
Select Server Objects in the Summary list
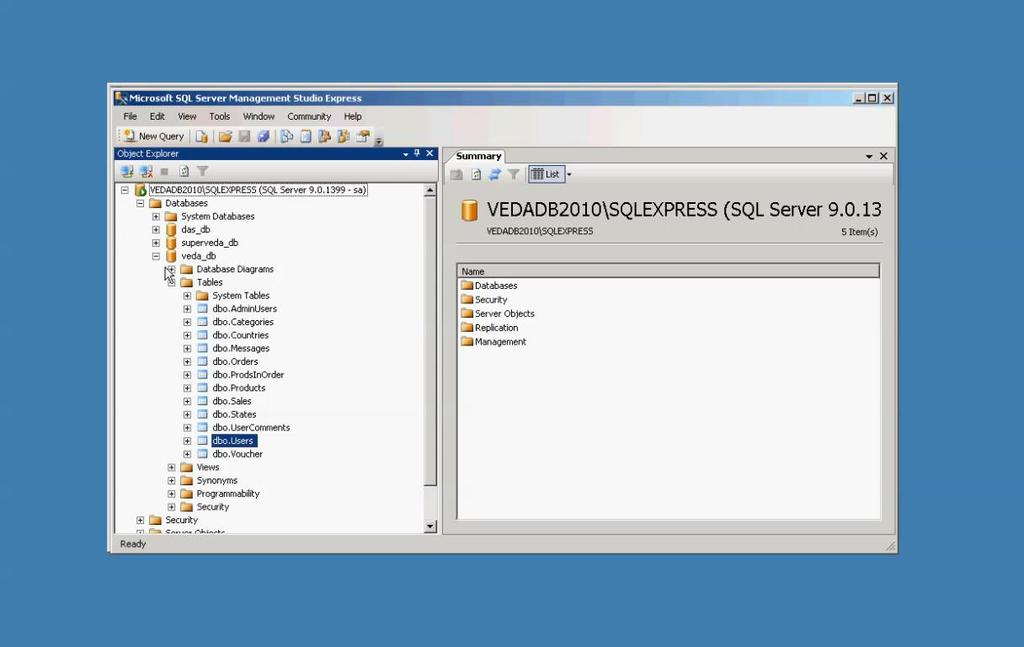point(505,314)
